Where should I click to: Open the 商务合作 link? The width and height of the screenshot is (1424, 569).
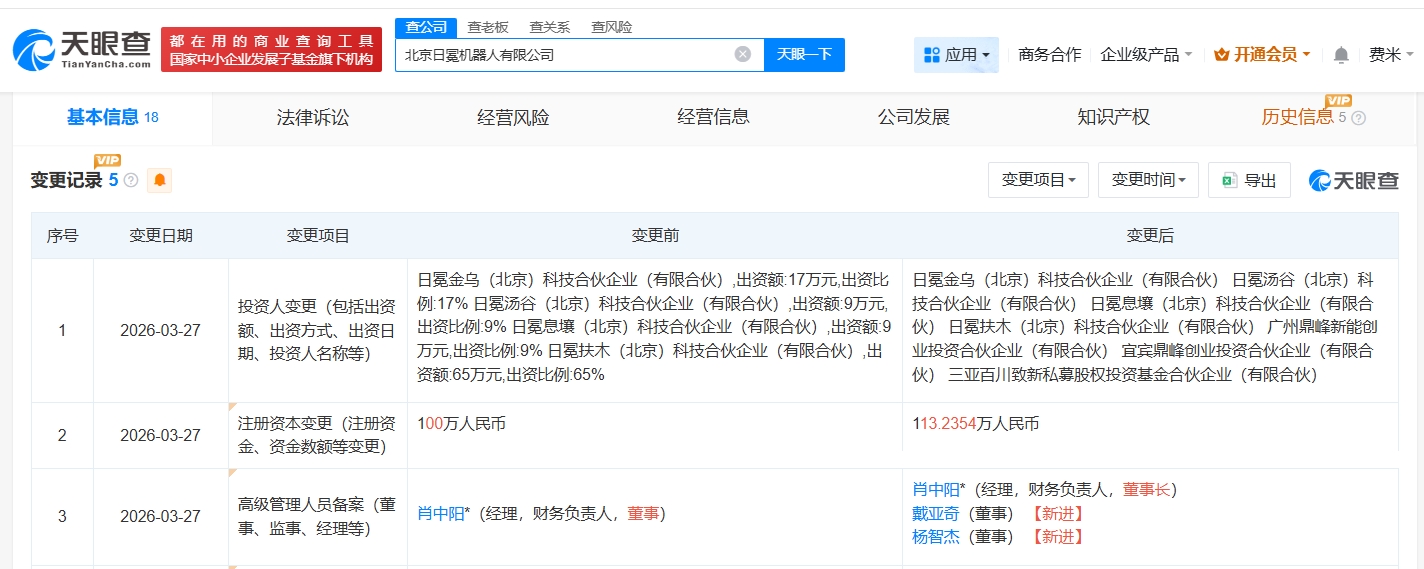[1049, 55]
